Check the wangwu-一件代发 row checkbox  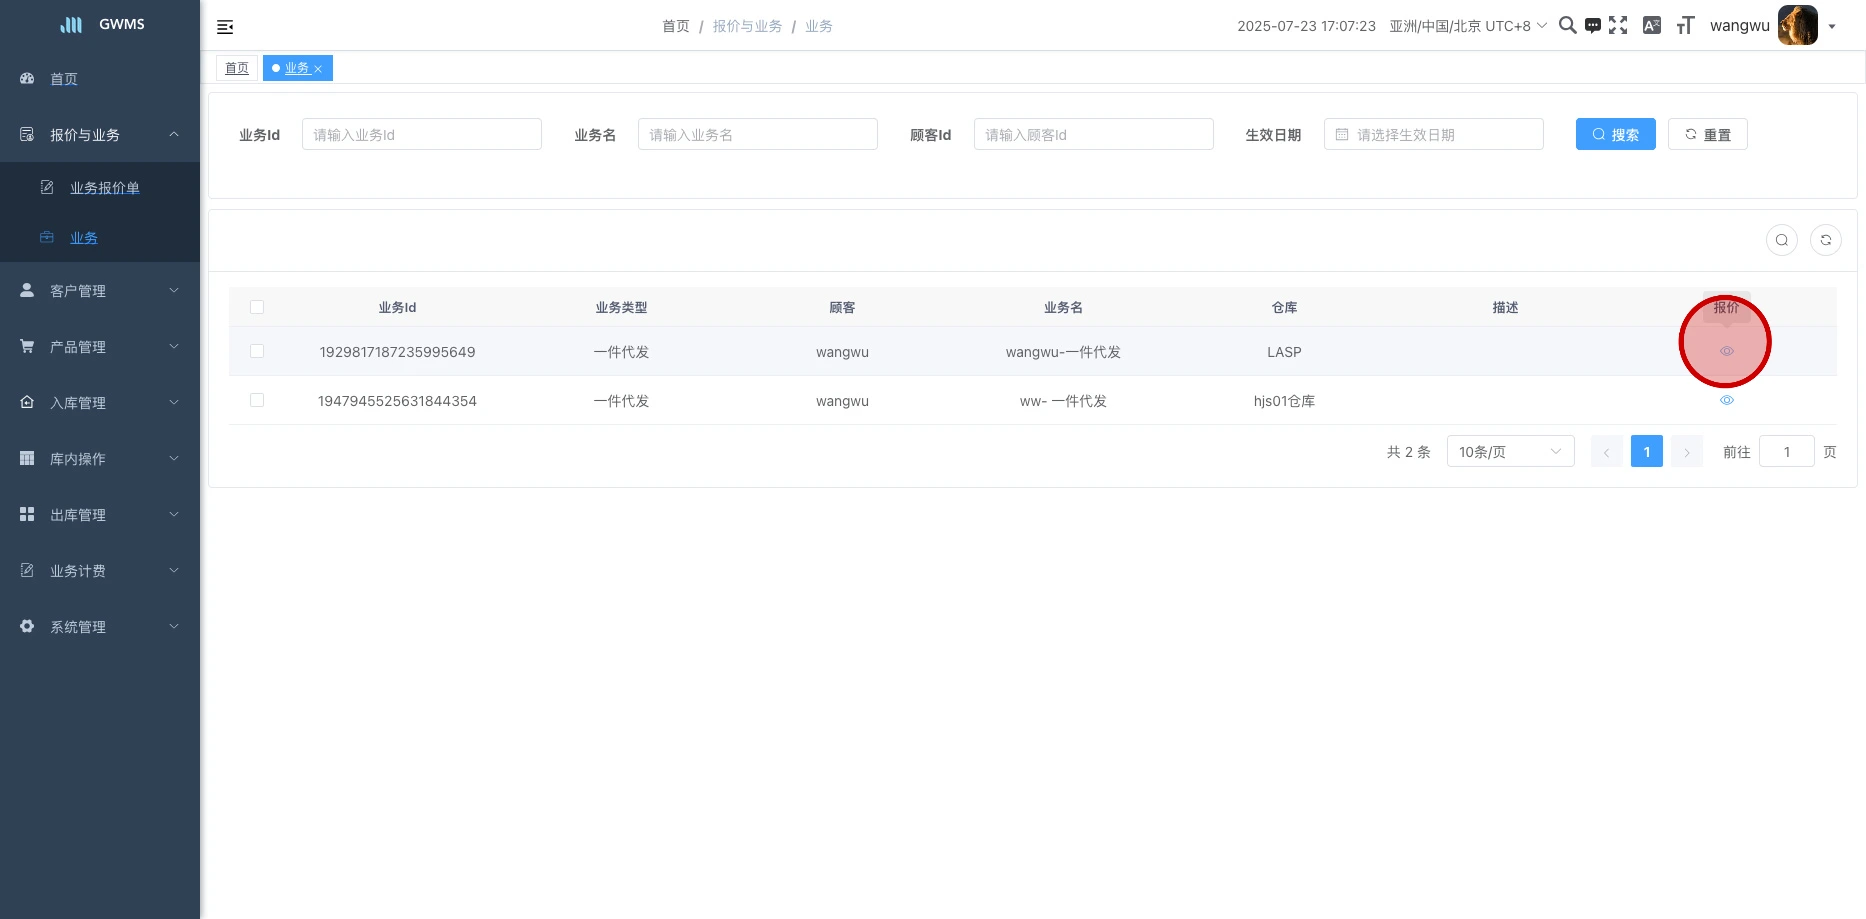tap(257, 351)
